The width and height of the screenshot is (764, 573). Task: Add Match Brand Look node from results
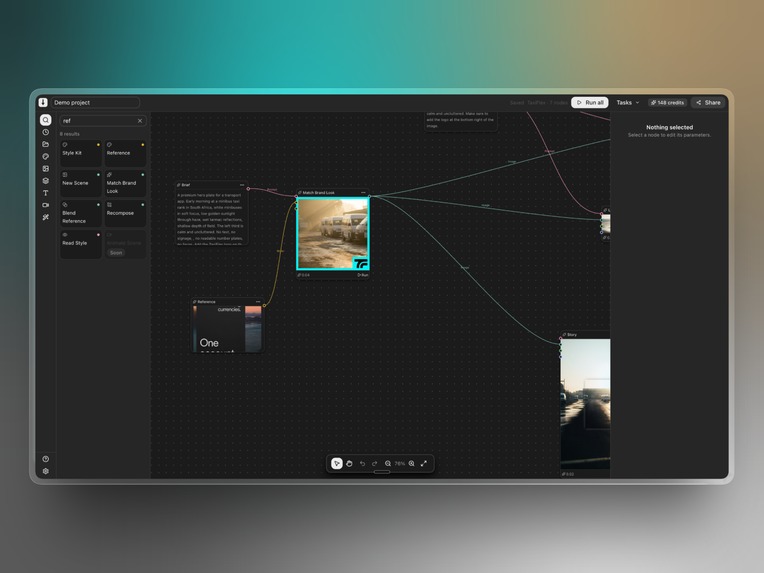coord(125,183)
